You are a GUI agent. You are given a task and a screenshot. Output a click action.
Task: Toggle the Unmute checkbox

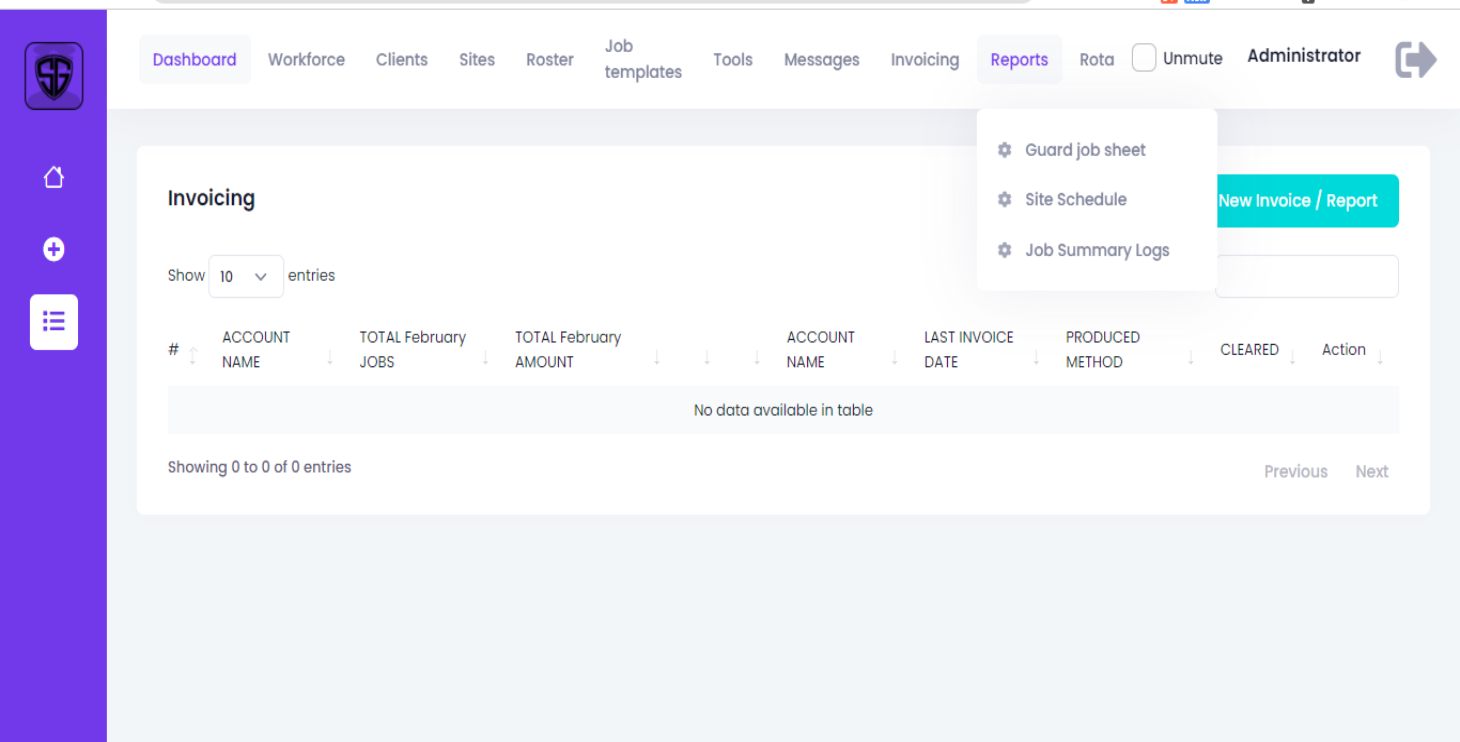[1144, 58]
